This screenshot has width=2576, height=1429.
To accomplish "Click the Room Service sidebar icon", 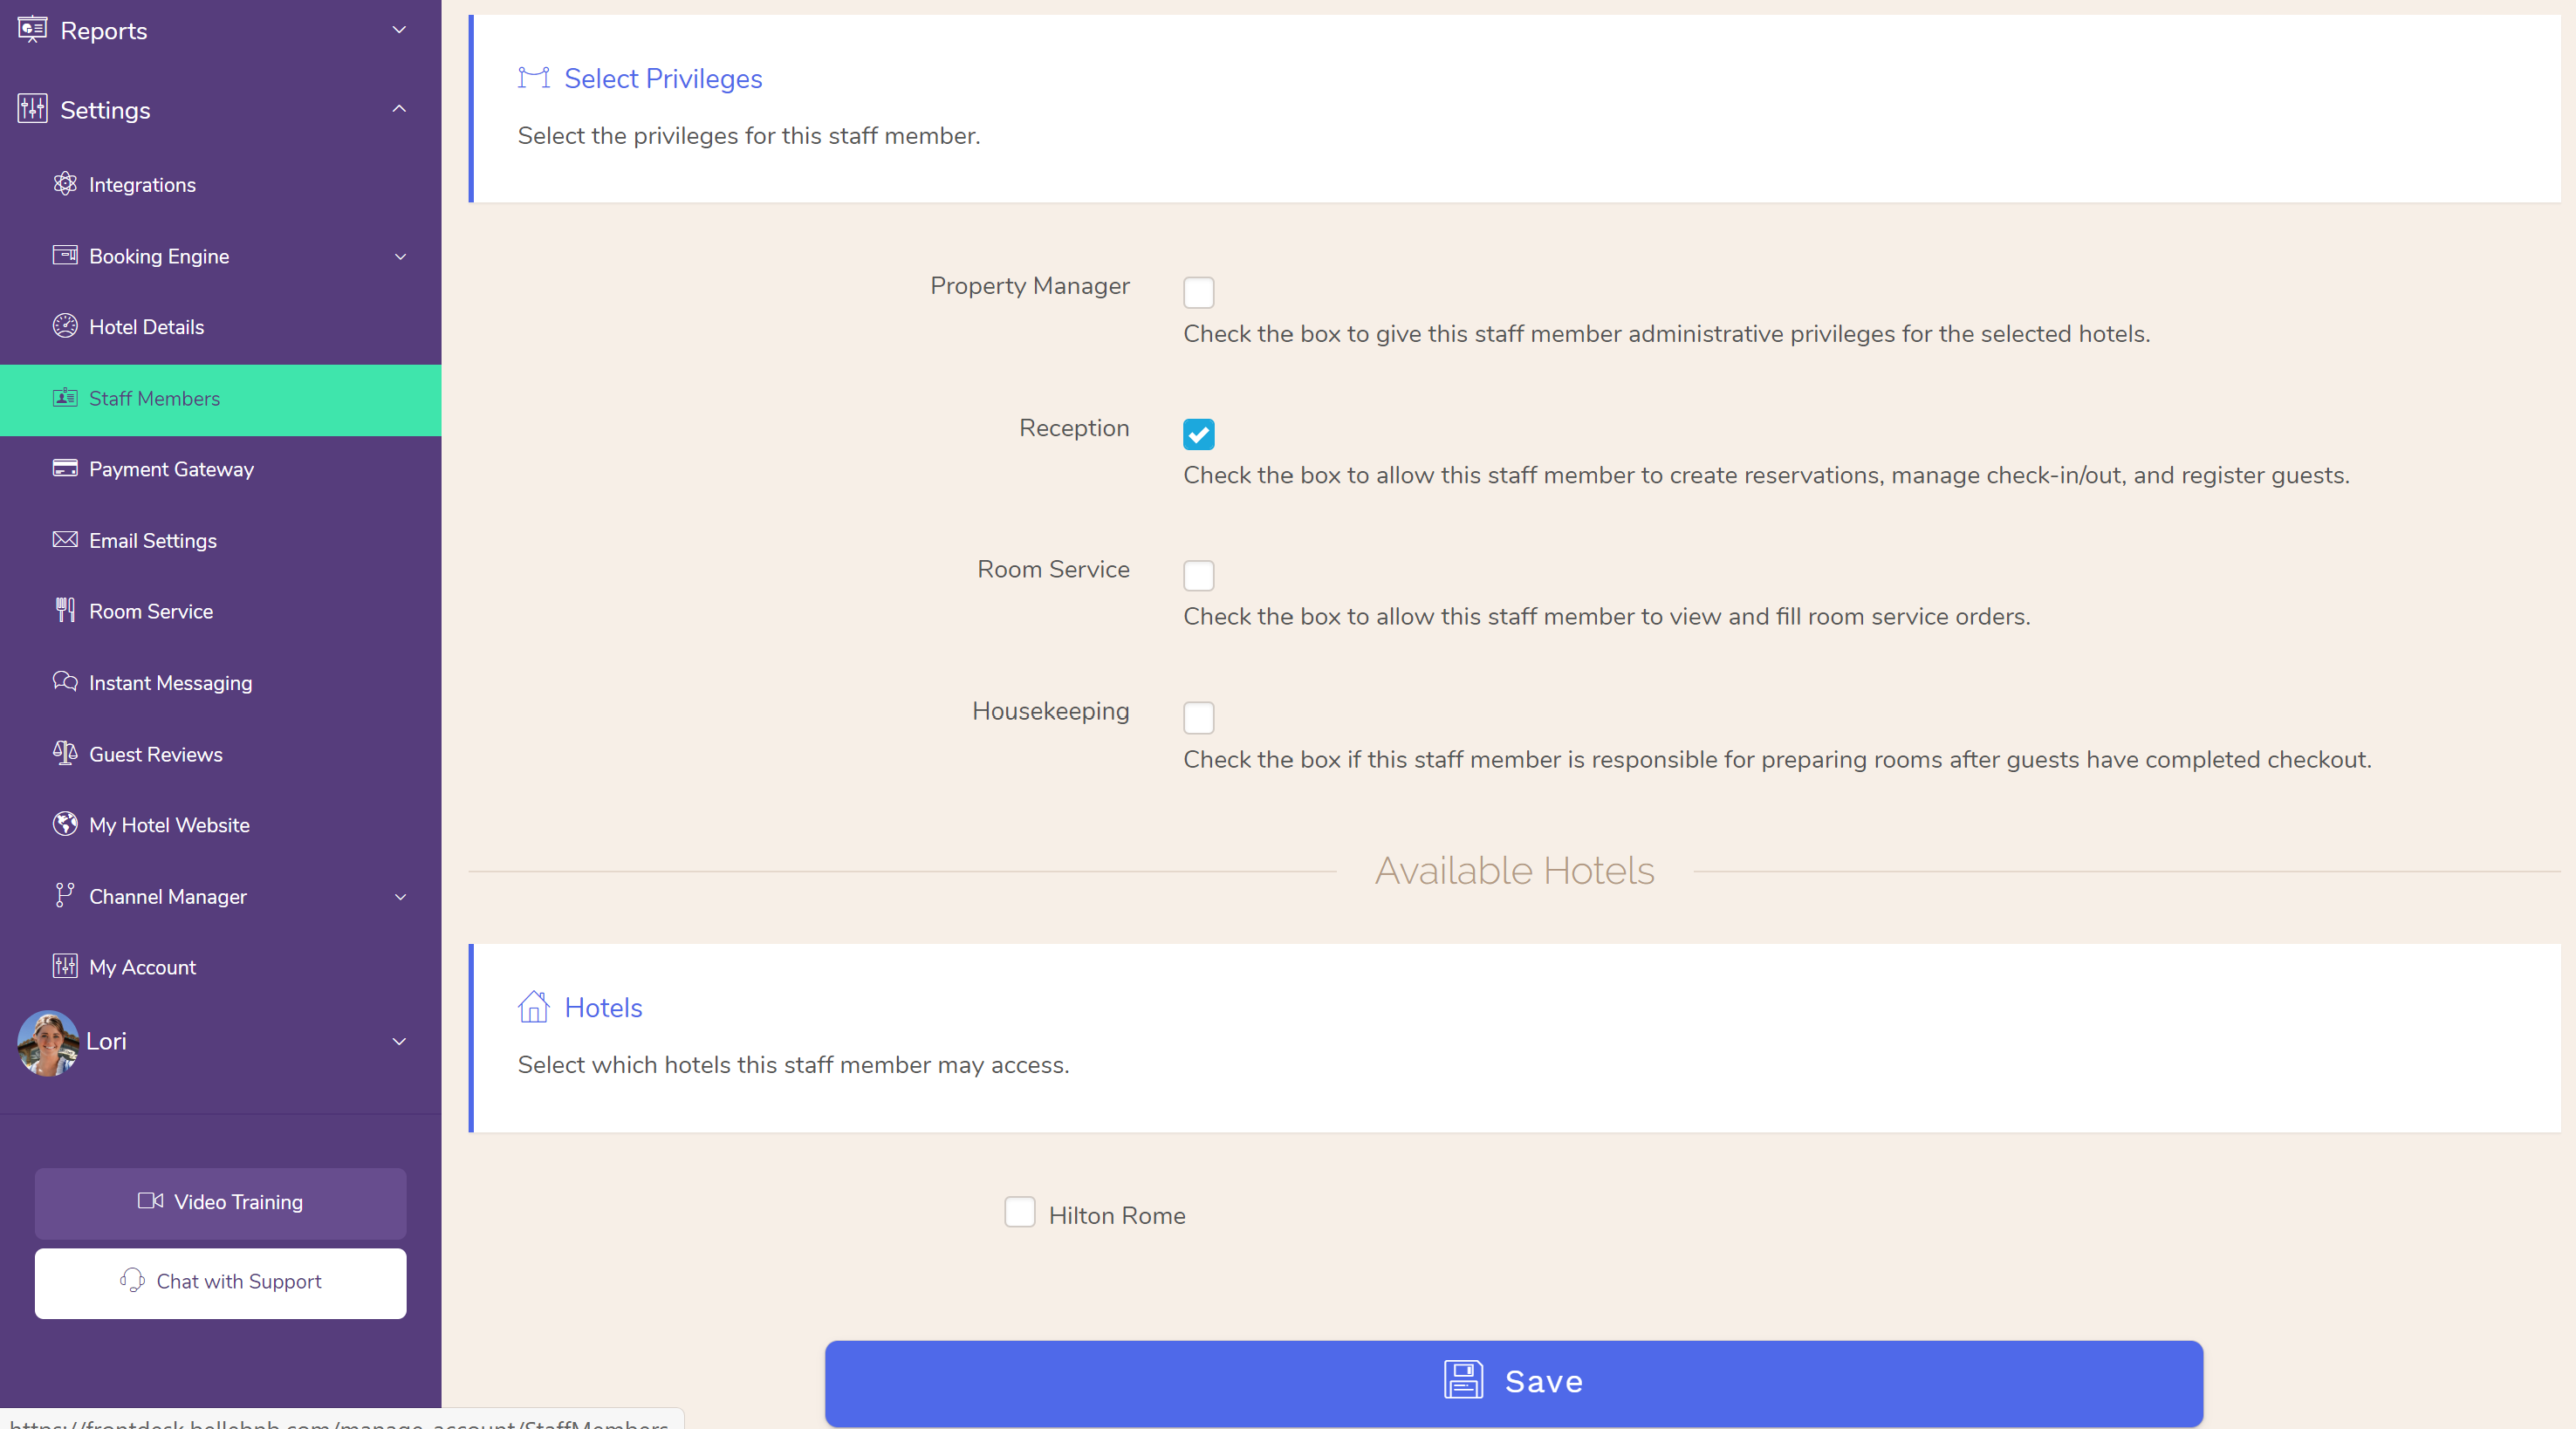I will 65,611.
